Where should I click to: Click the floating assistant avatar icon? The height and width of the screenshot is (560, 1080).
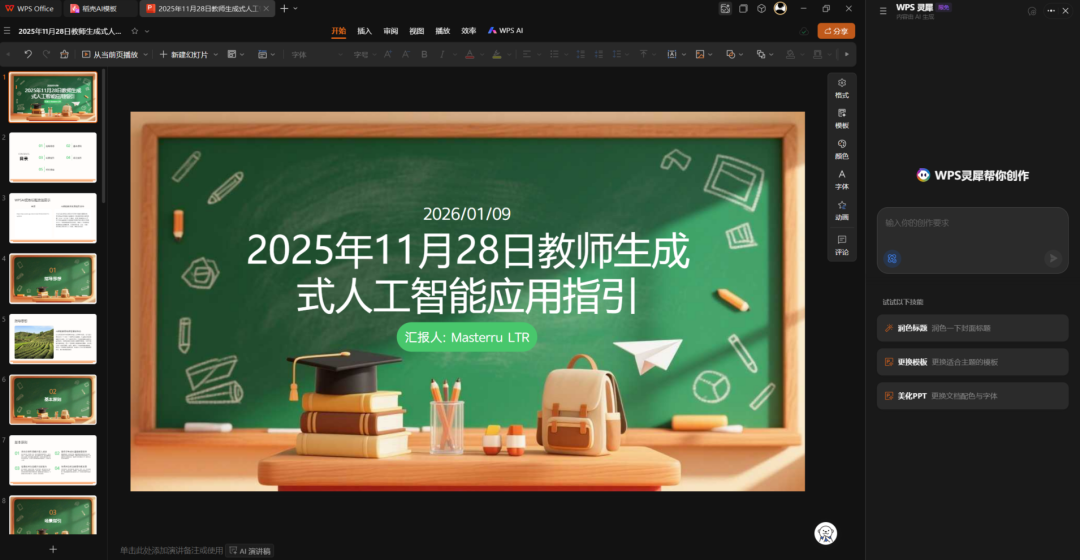(x=825, y=533)
